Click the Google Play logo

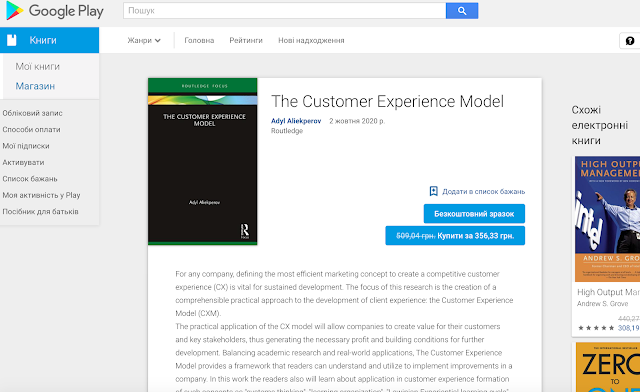coord(55,11)
